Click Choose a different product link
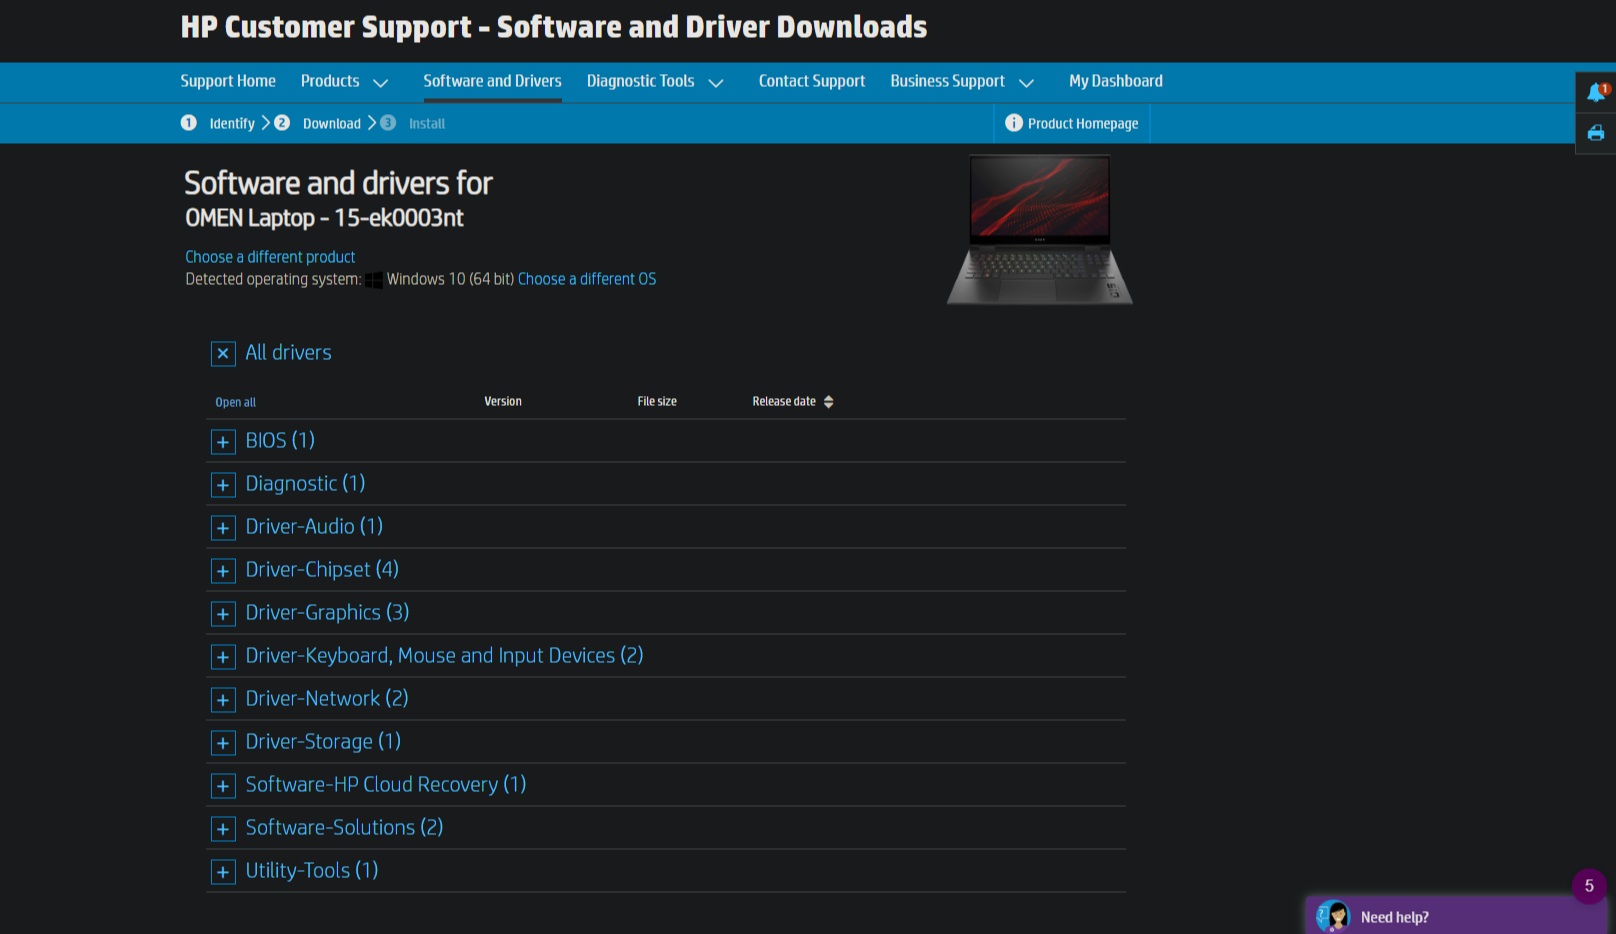The height and width of the screenshot is (934, 1616). click(270, 257)
